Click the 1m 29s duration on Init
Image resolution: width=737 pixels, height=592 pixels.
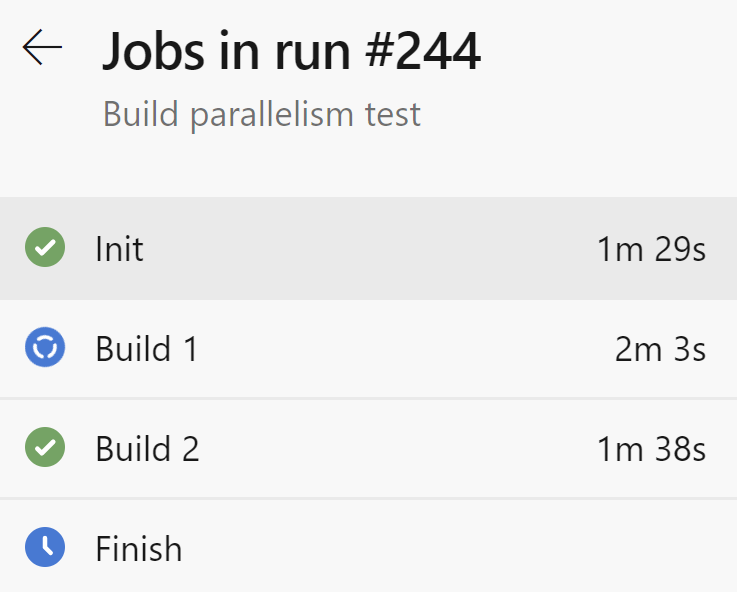(651, 249)
